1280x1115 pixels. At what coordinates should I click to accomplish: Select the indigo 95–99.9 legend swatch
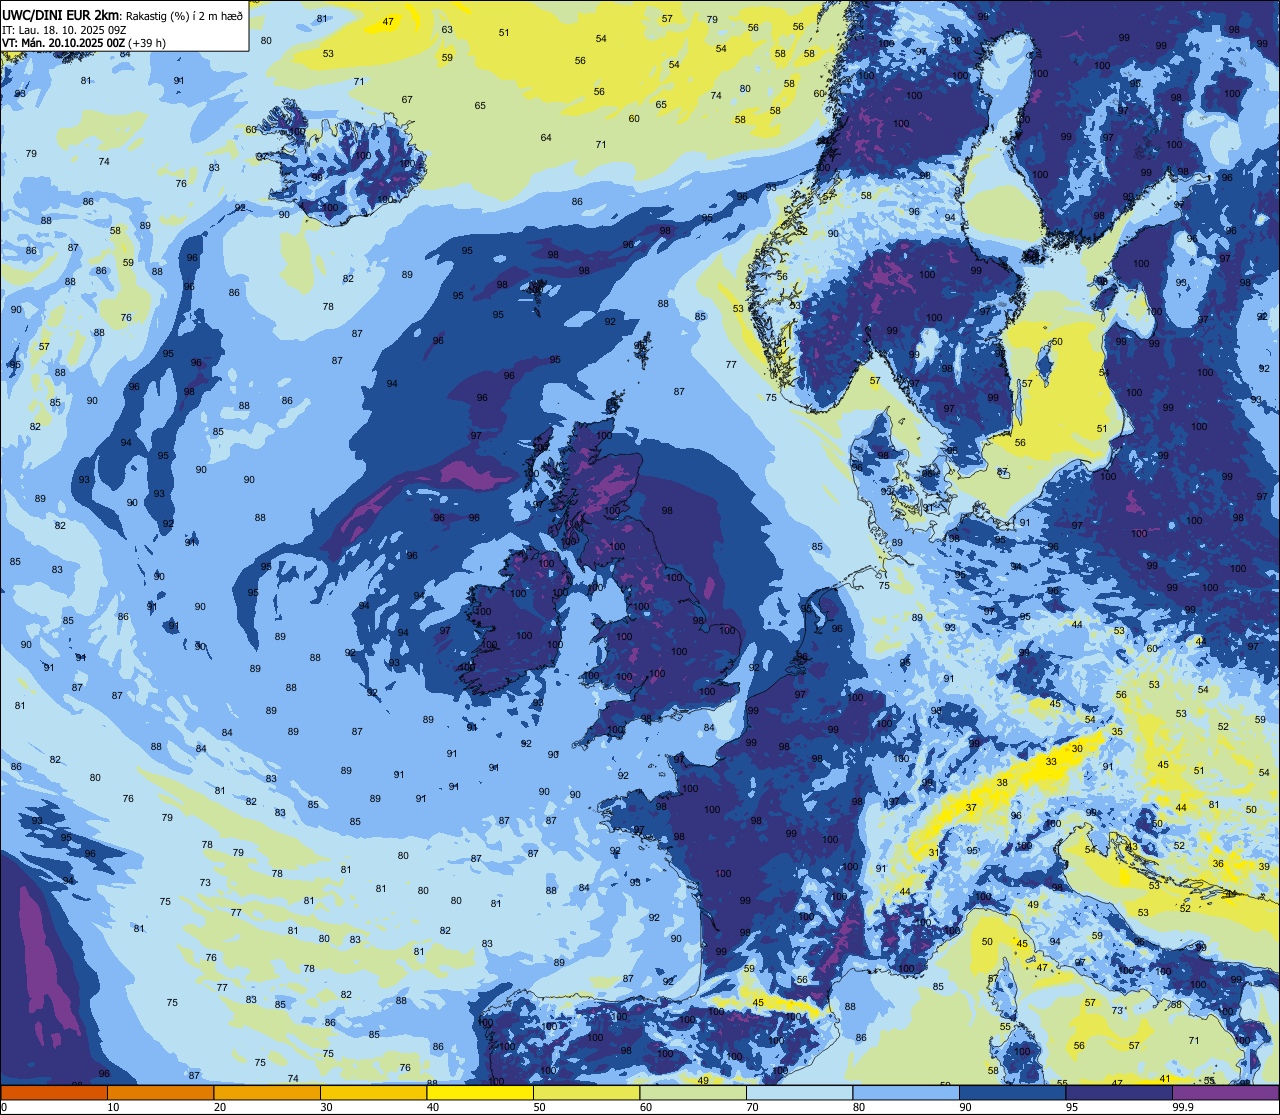pyautogui.click(x=1119, y=1092)
